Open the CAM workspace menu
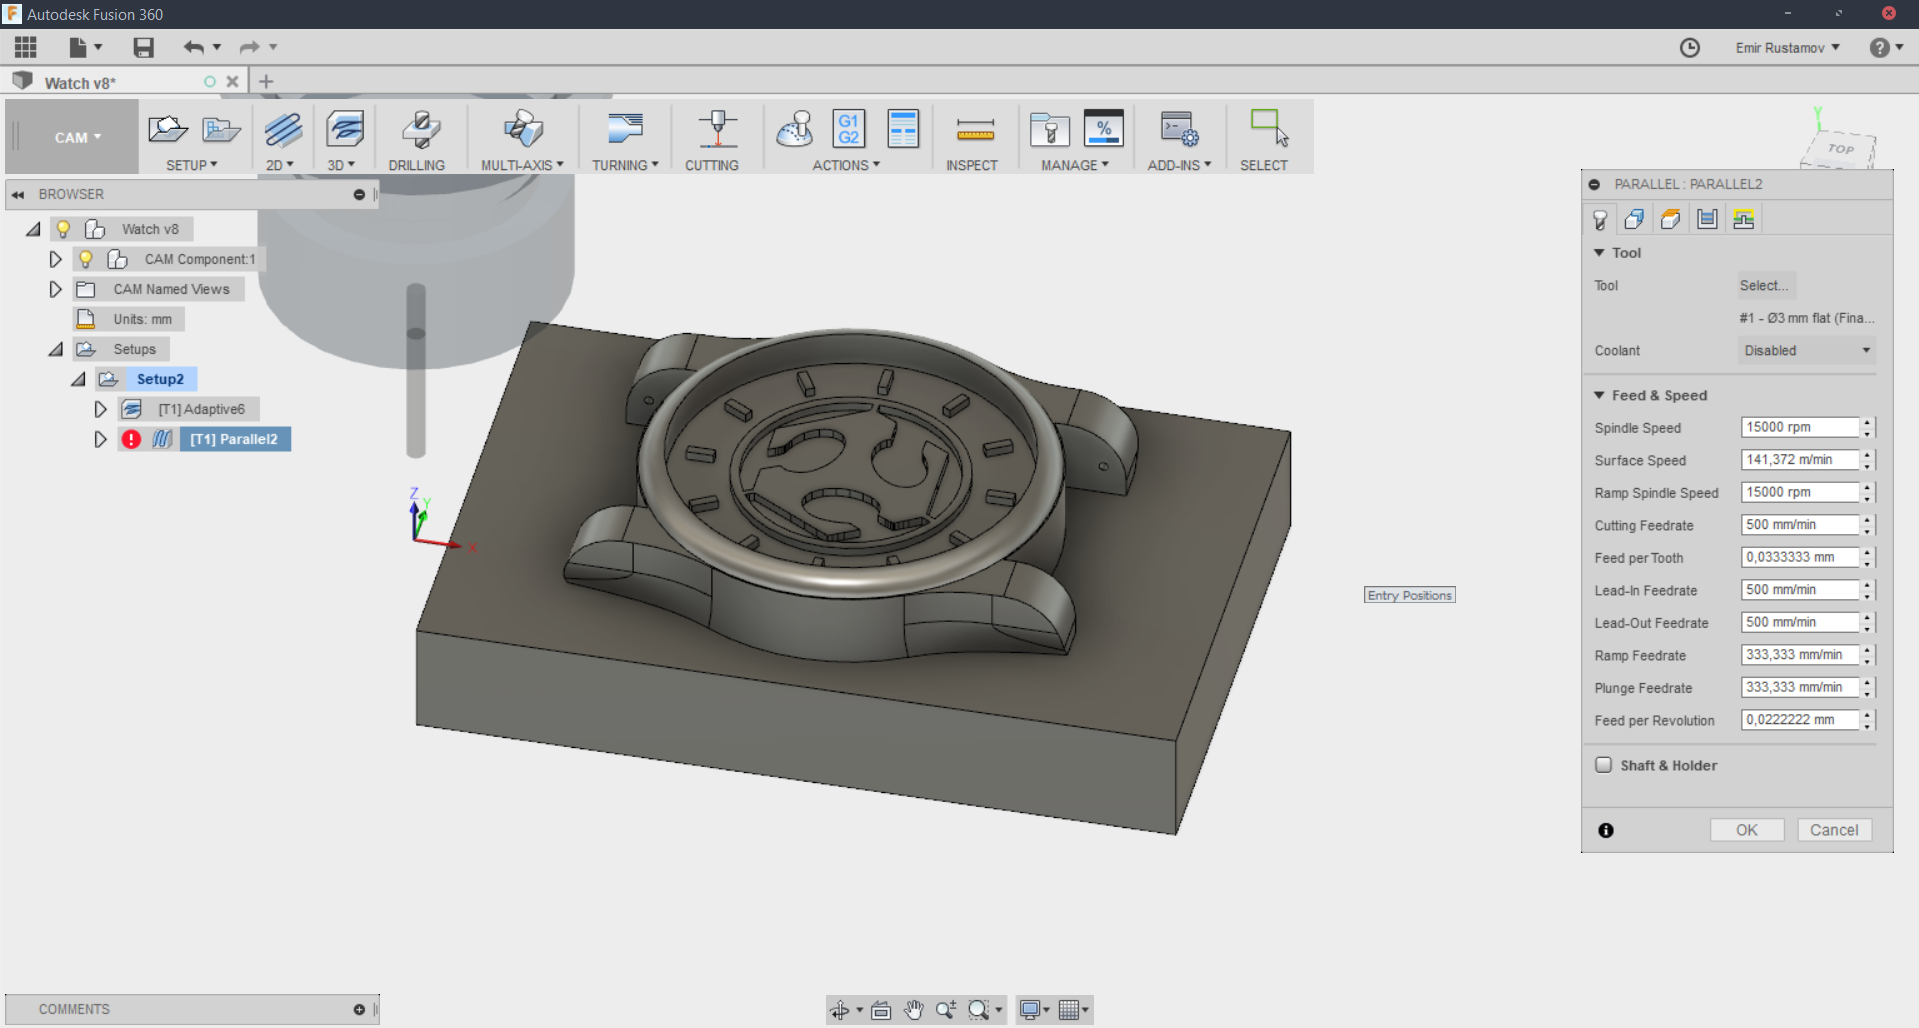Viewport: 1919px width, 1028px height. click(77, 138)
